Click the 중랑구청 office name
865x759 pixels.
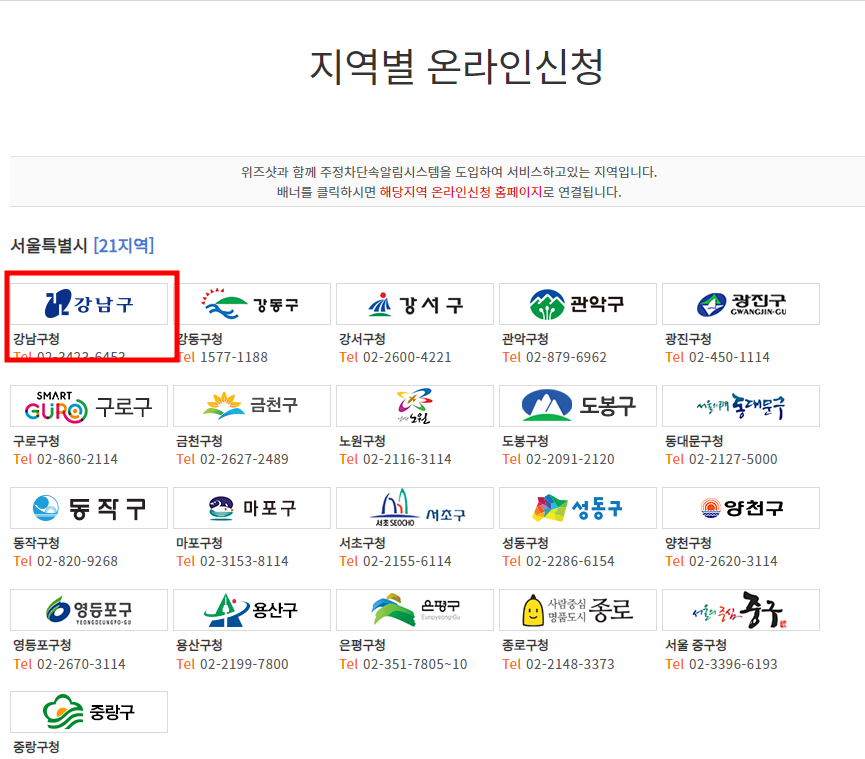point(36,747)
